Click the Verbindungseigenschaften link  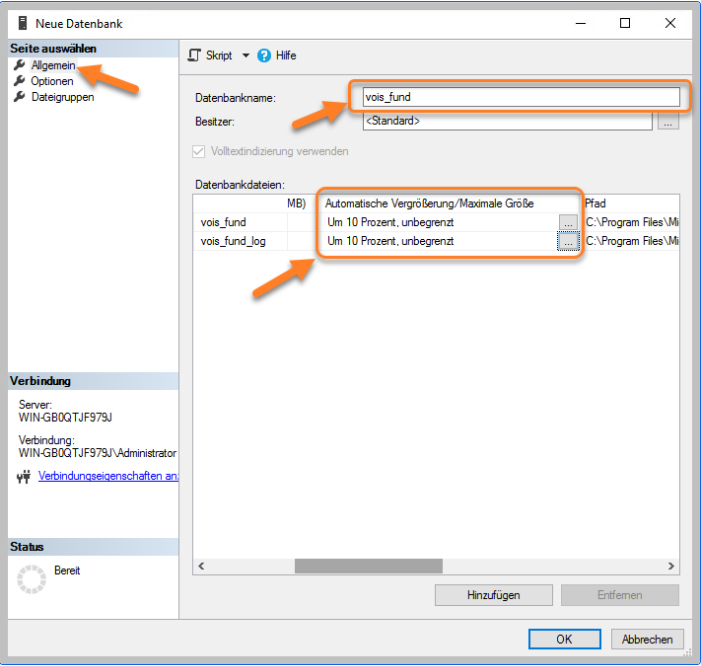click(108, 476)
